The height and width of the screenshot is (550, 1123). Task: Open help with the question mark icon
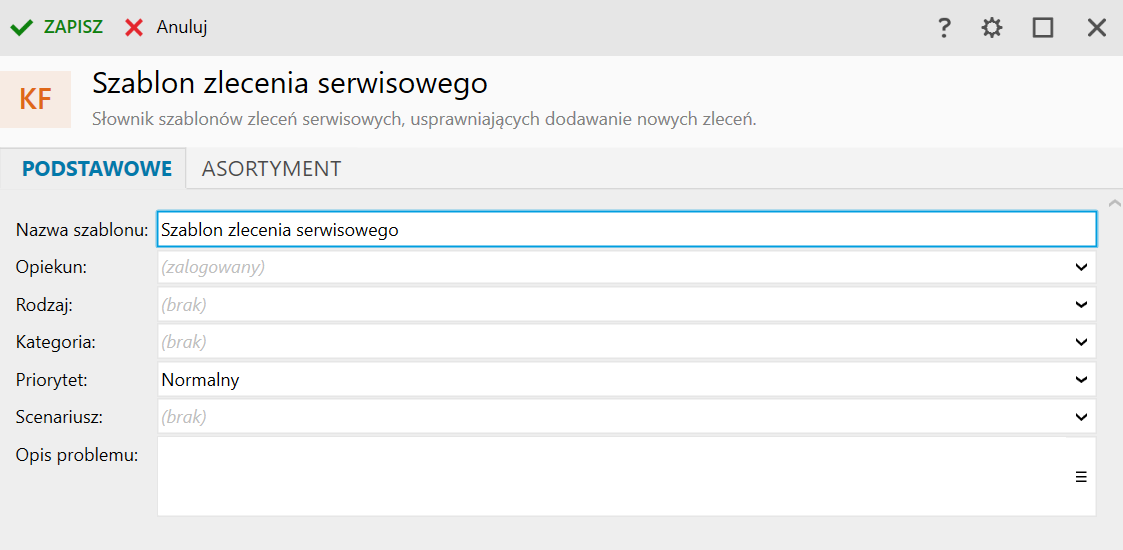pos(943,28)
